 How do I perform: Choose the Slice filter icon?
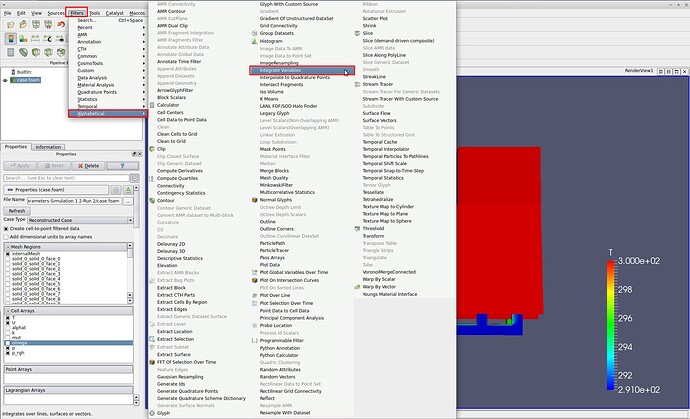357,33
